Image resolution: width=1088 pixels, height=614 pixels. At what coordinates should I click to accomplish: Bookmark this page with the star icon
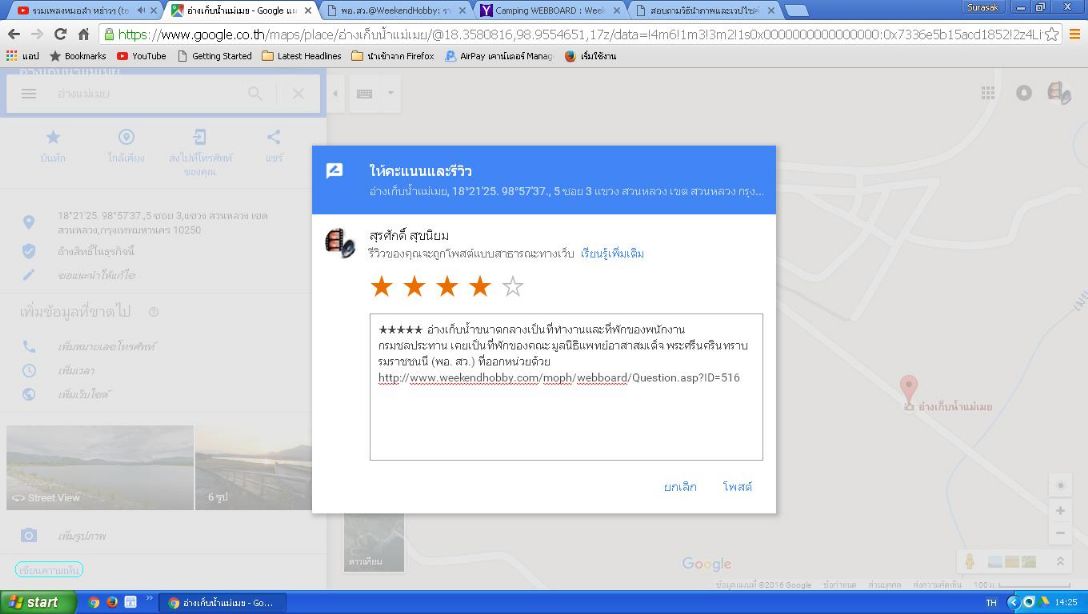click(x=1052, y=34)
